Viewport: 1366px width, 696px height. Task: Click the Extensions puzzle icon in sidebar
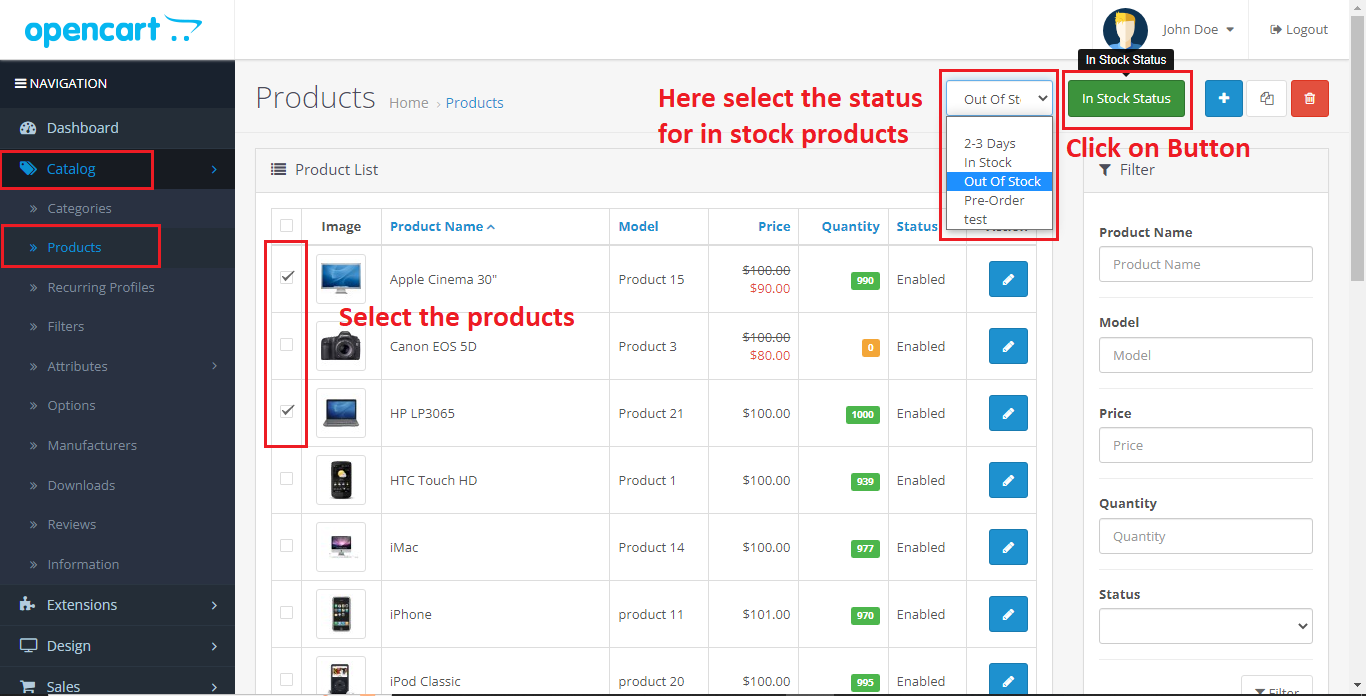[x=28, y=605]
